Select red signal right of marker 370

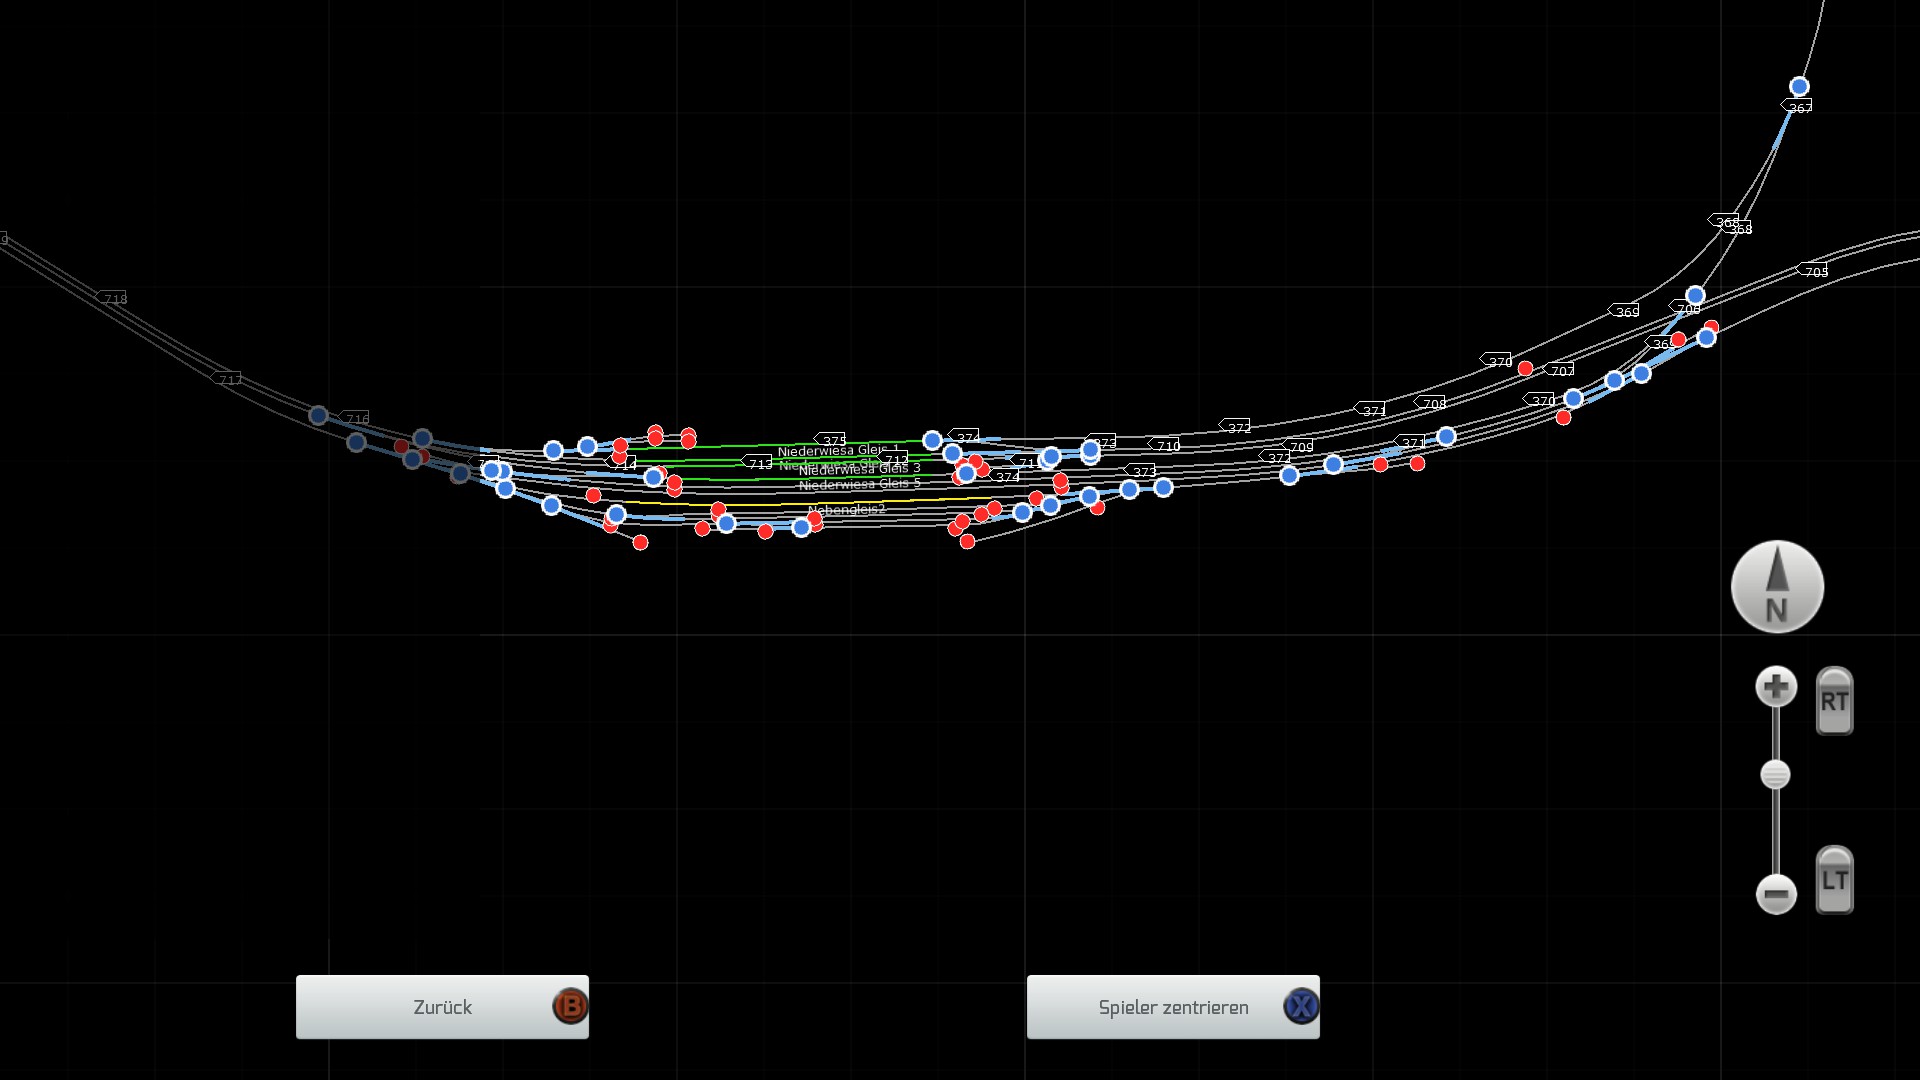coord(1525,369)
